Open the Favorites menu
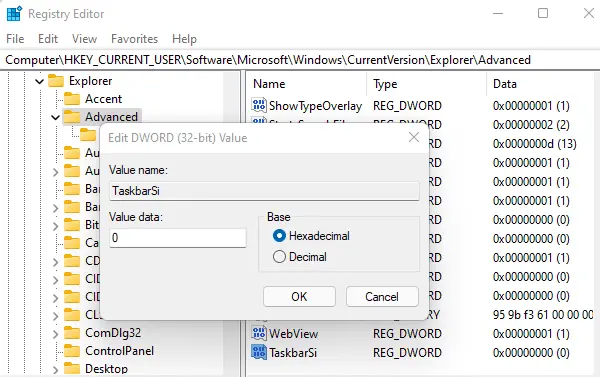 (134, 39)
